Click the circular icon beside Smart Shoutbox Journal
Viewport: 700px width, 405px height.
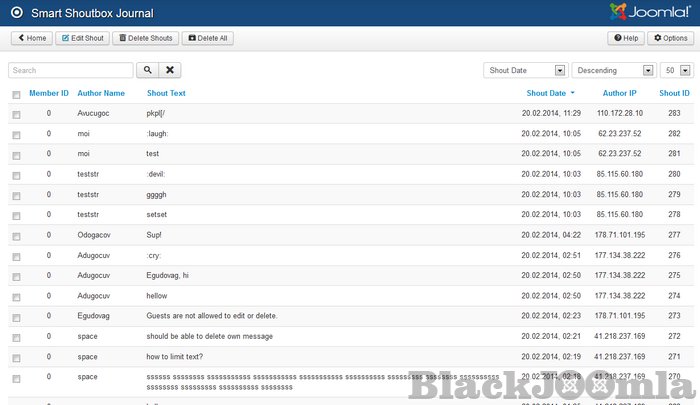point(16,13)
